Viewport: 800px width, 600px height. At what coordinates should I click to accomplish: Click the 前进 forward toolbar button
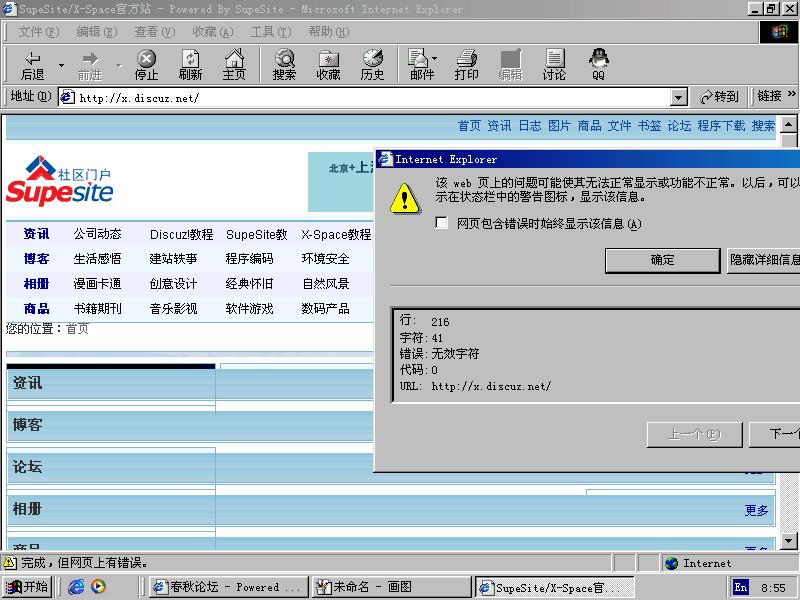[90, 65]
